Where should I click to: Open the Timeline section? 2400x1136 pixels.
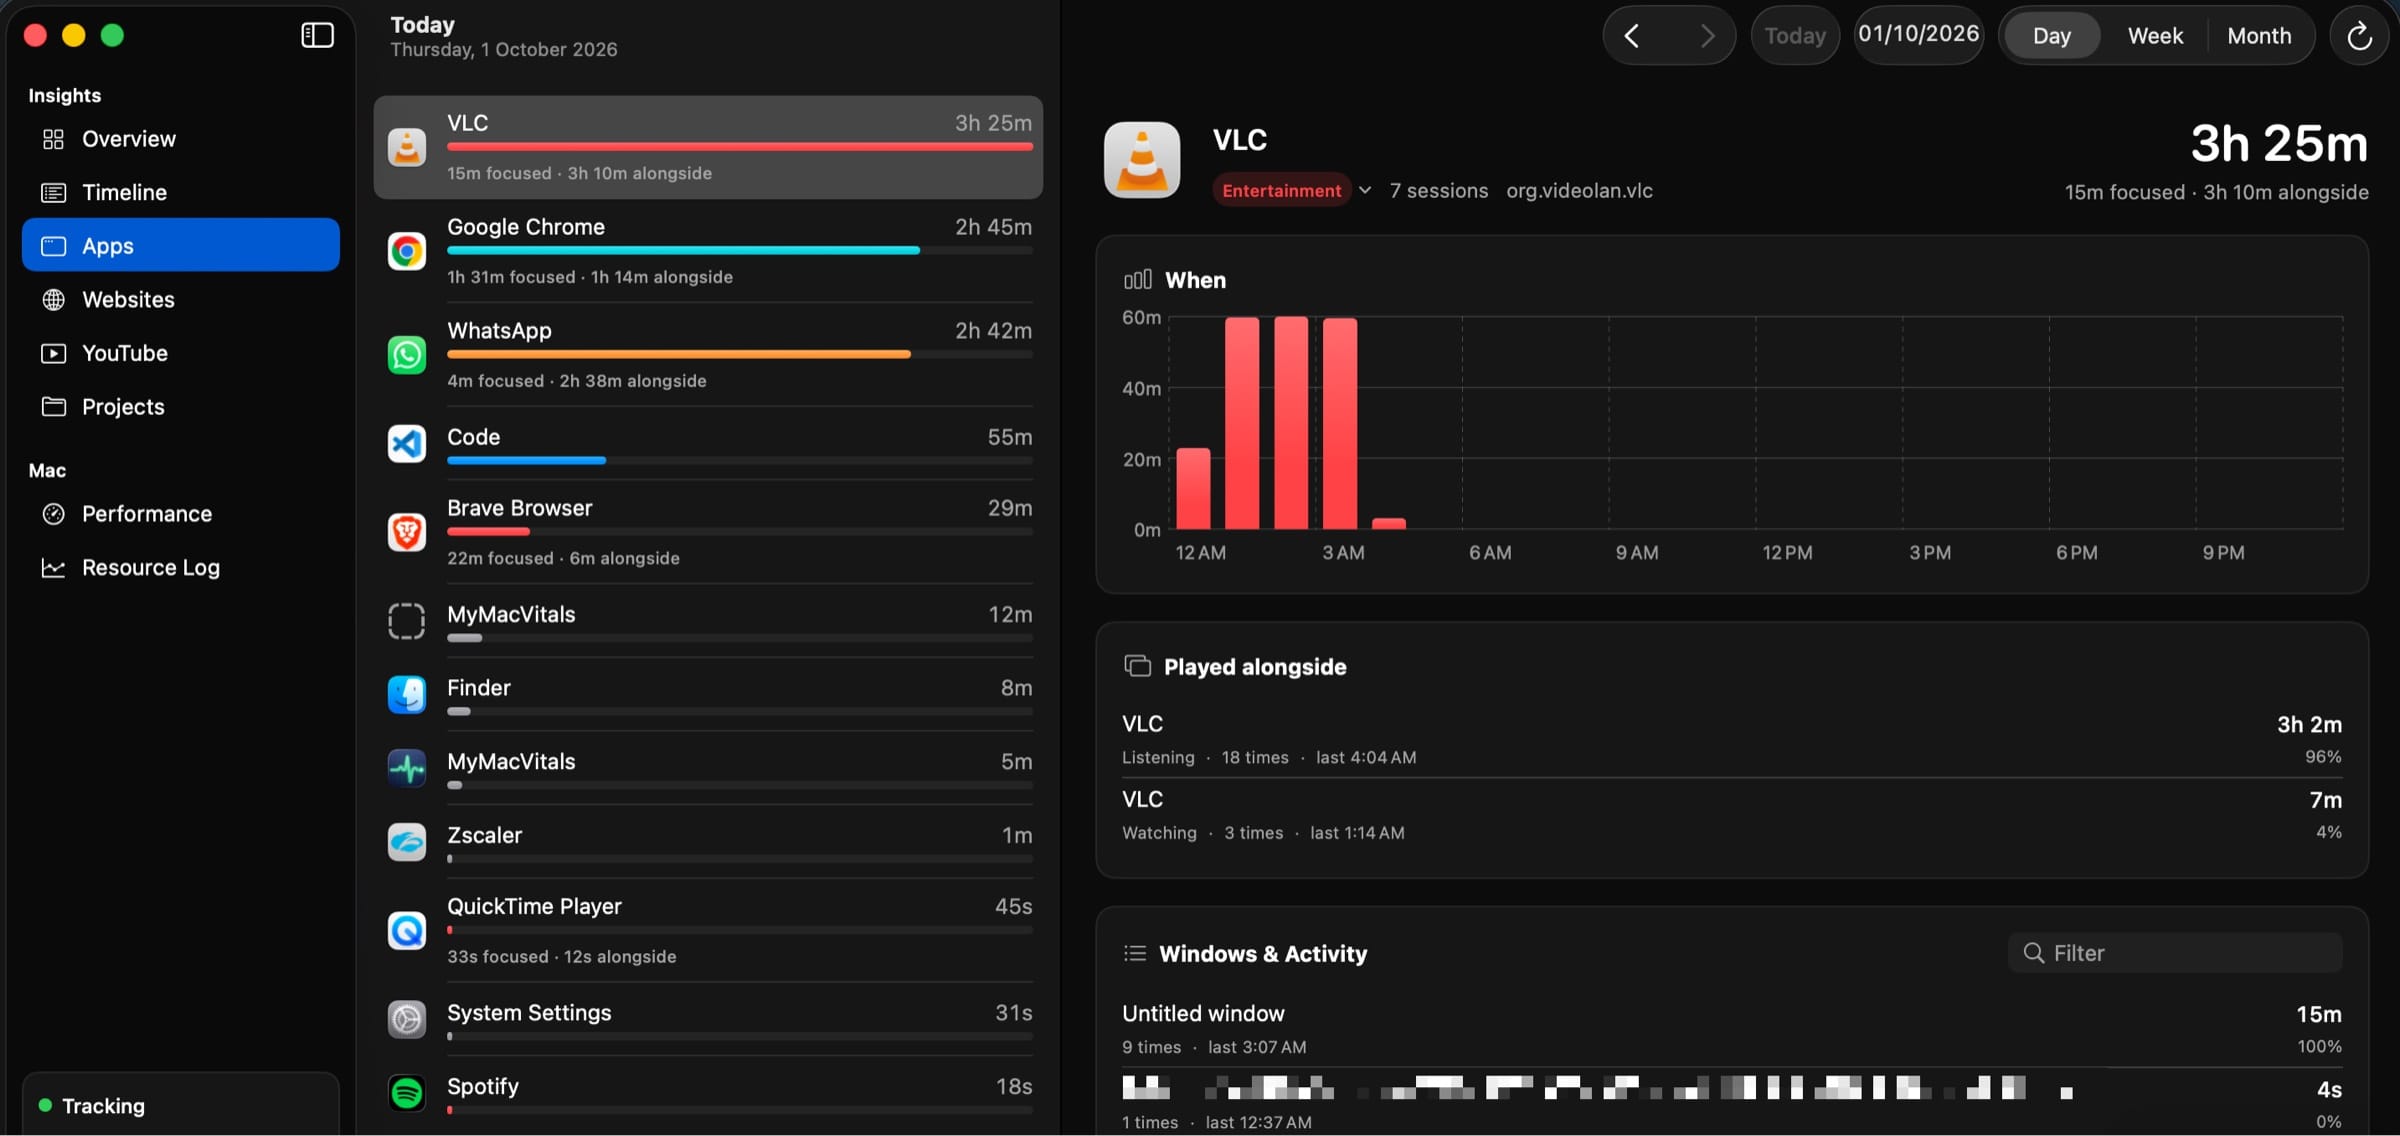[180, 192]
